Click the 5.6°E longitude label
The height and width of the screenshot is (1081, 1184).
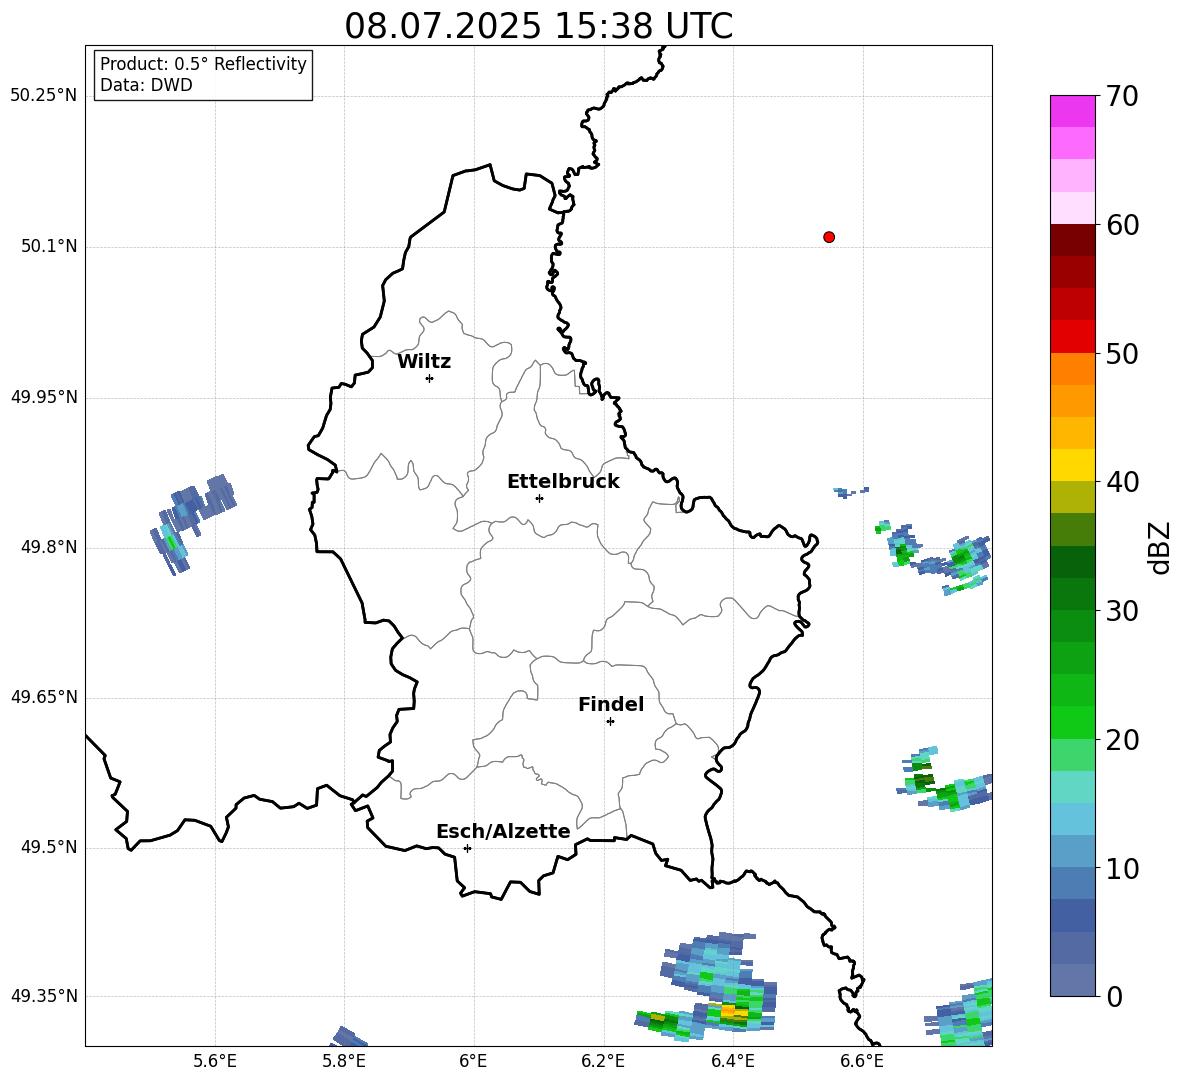(x=215, y=1061)
